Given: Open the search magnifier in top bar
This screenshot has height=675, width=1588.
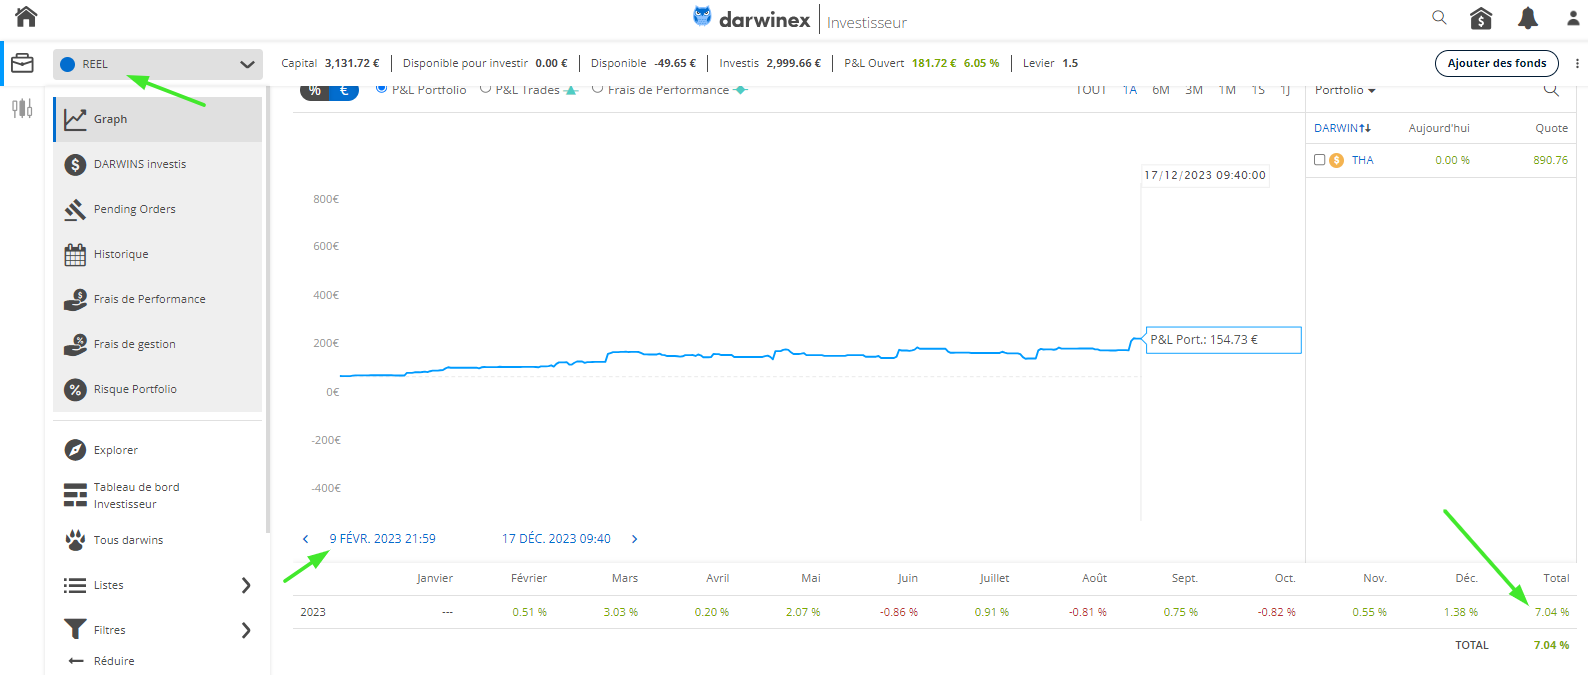Looking at the screenshot, I should (x=1439, y=17).
